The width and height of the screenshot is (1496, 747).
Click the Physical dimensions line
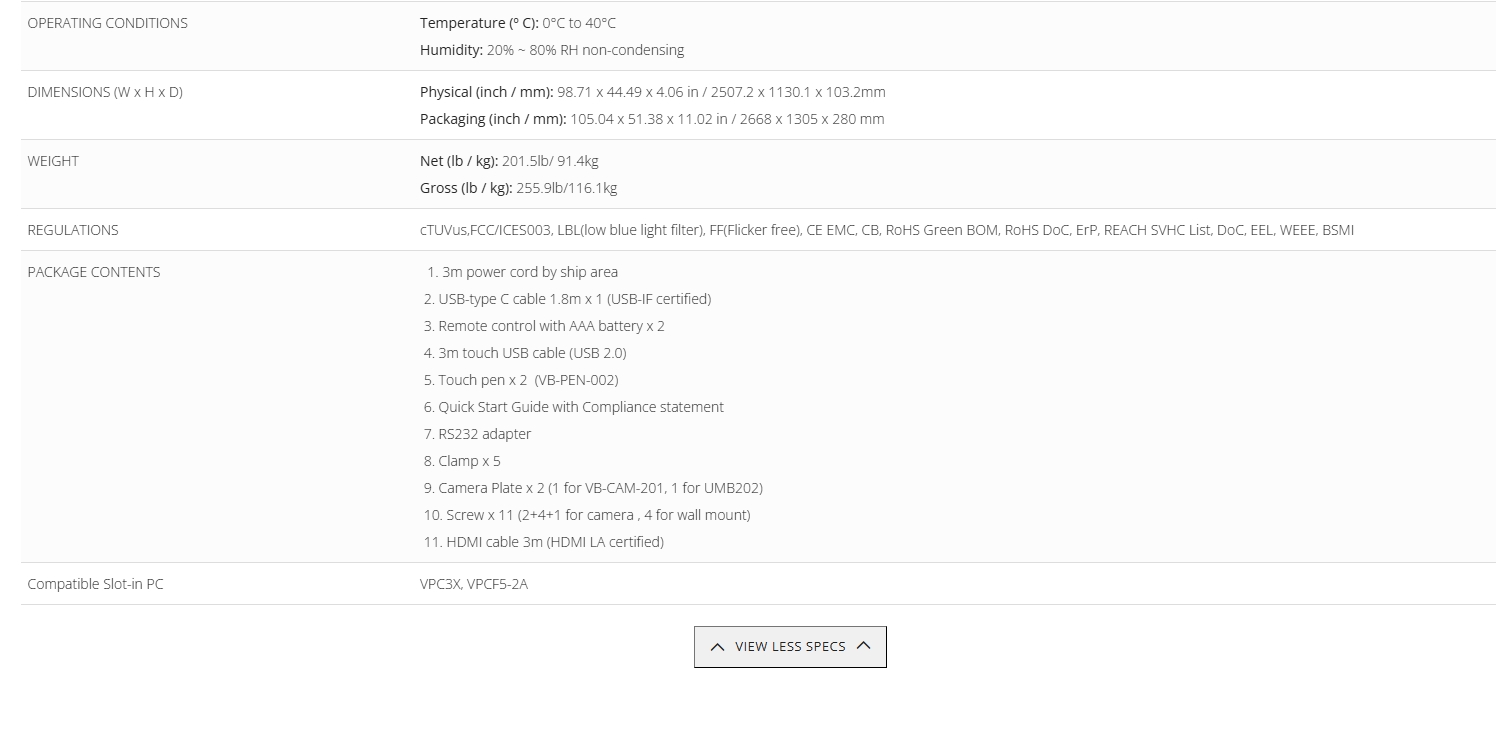coord(653,92)
